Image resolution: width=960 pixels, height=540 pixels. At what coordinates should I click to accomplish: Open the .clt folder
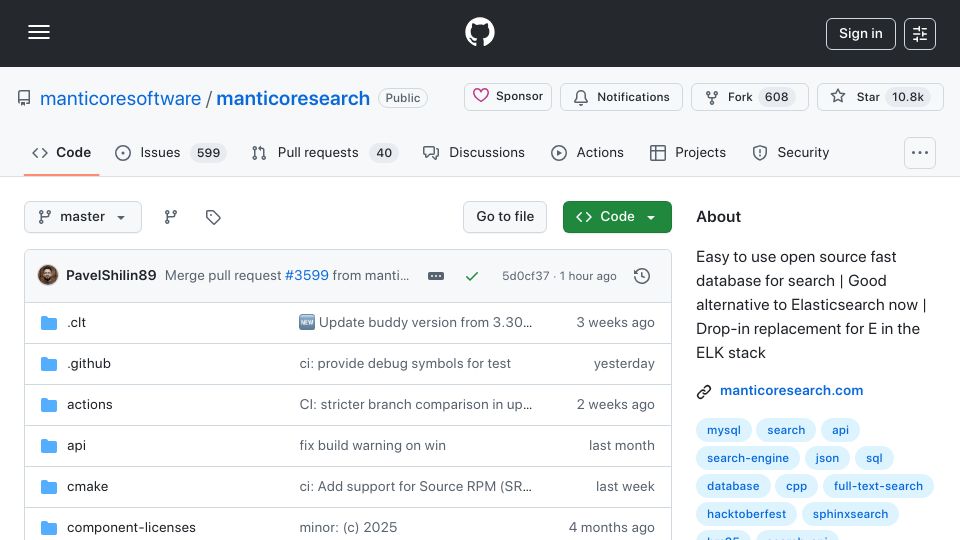tap(77, 323)
